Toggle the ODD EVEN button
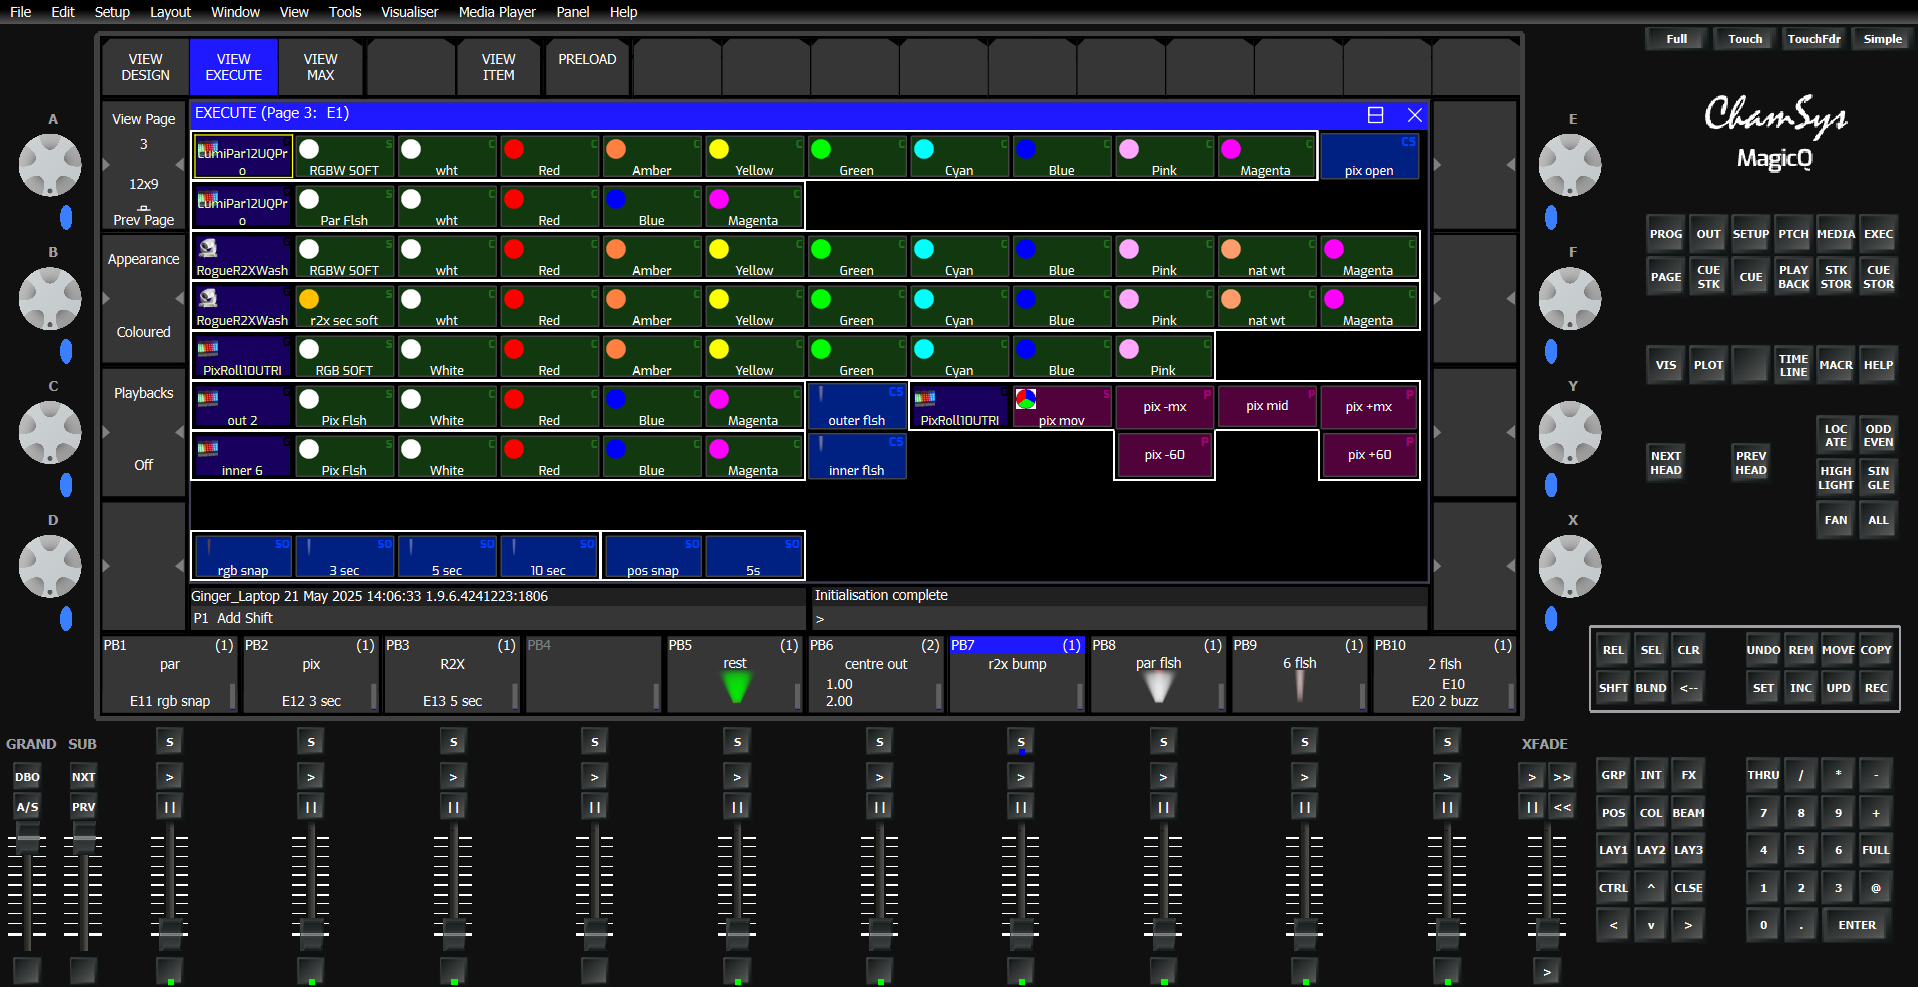Screen dimensions: 1918x987 coord(1878,435)
